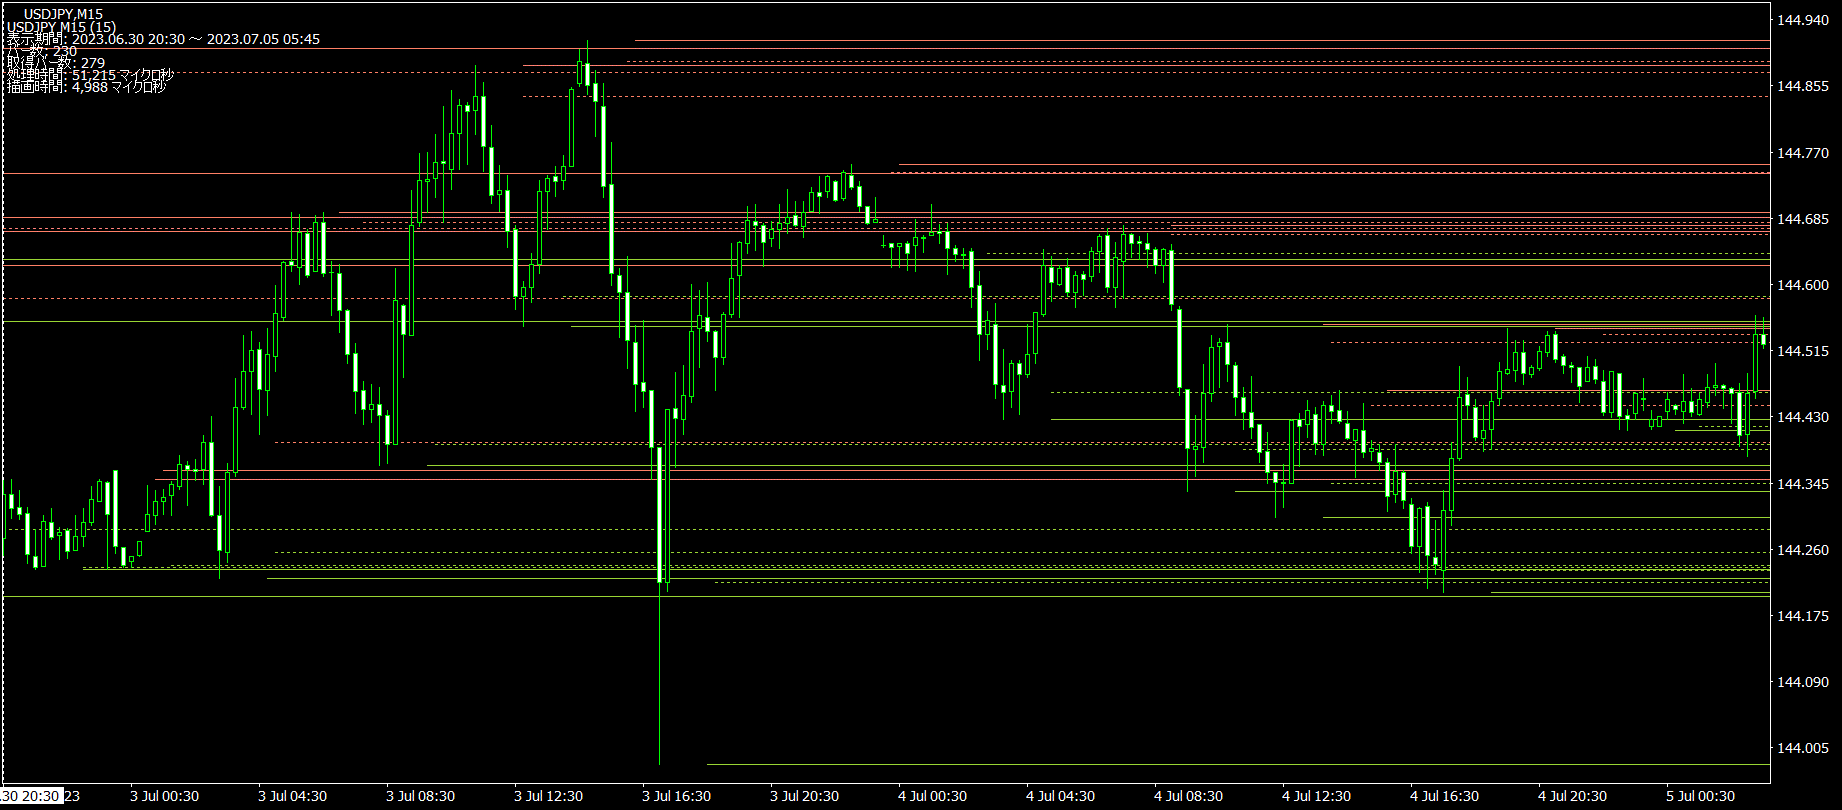Viewport: 1842px width, 810px height.
Task: Click the 144.345 price label
Action: (x=1803, y=484)
